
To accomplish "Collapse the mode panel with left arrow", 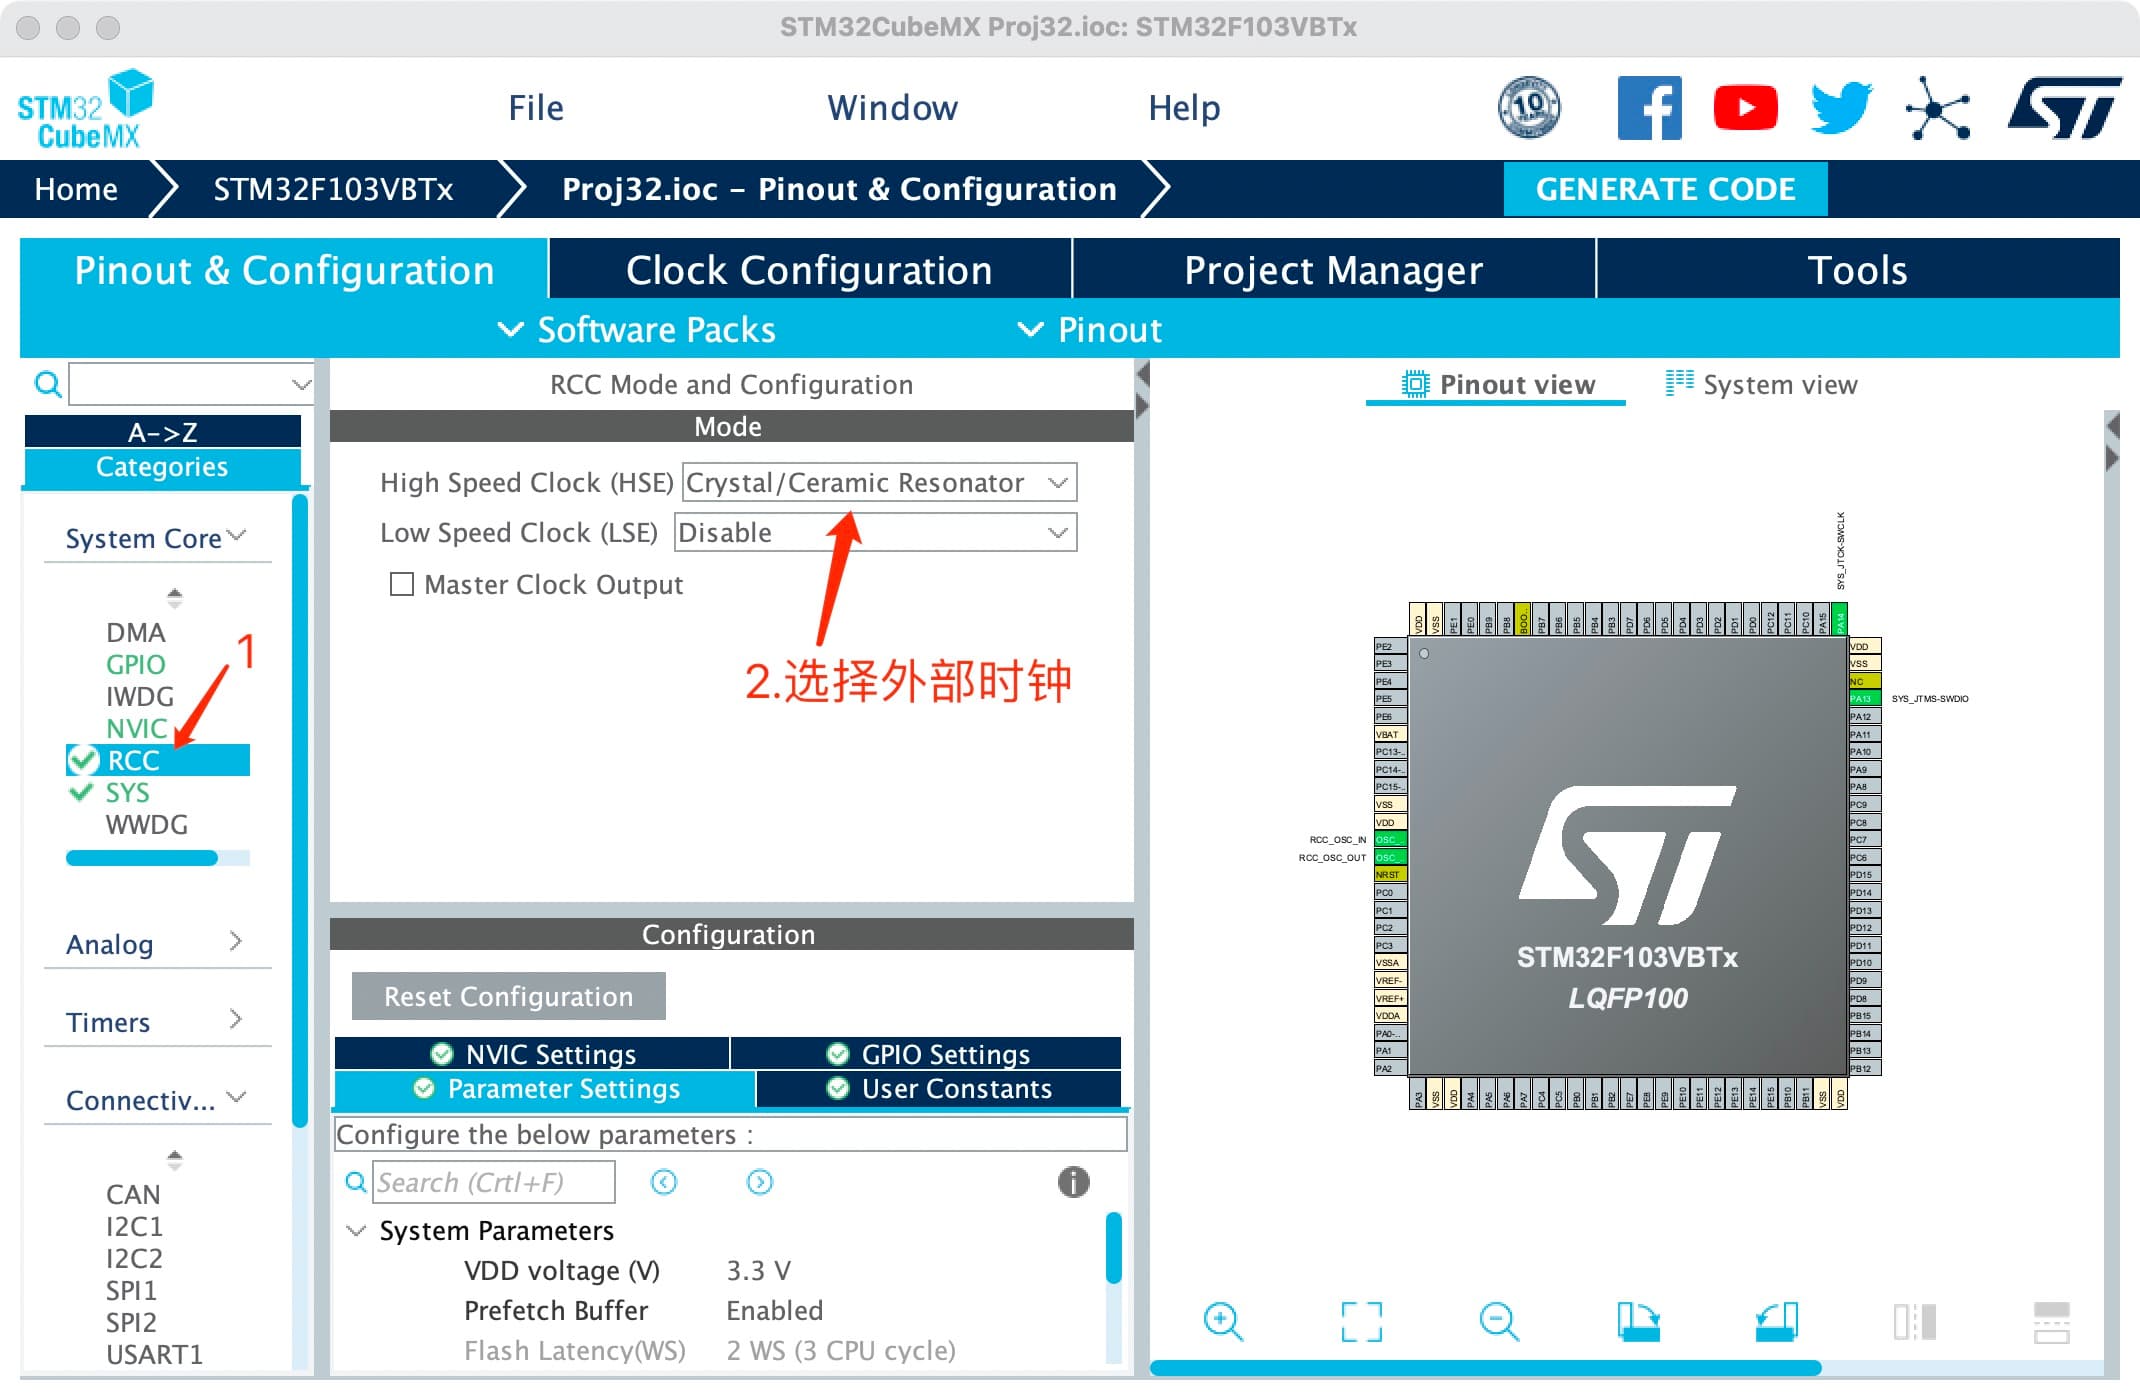I will point(1143,375).
